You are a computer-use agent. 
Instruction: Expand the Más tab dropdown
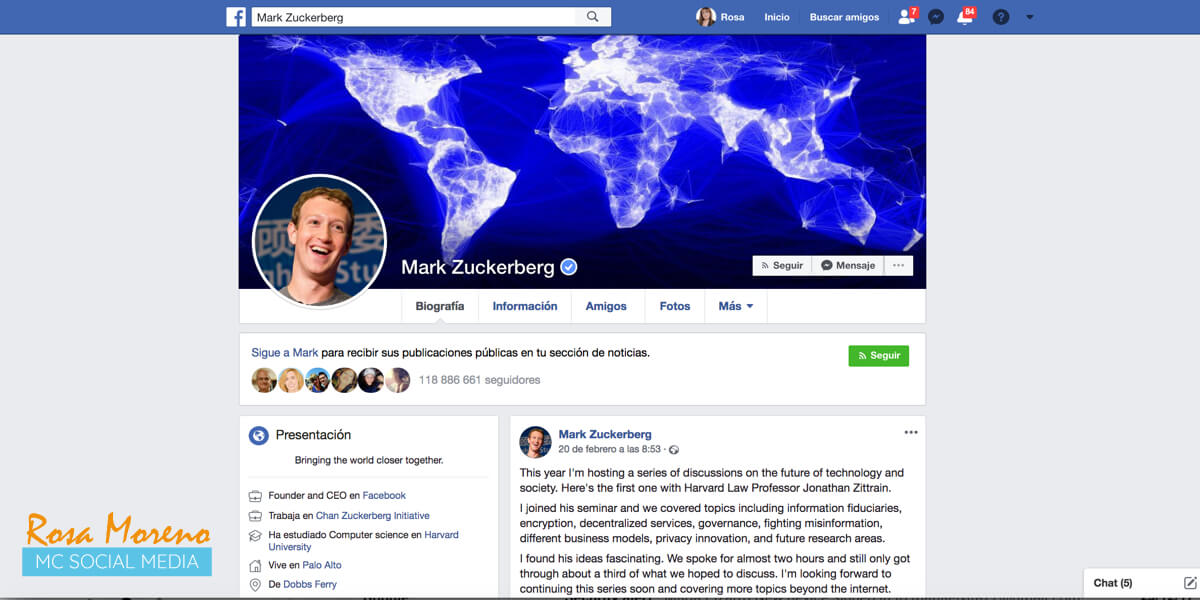(736, 306)
